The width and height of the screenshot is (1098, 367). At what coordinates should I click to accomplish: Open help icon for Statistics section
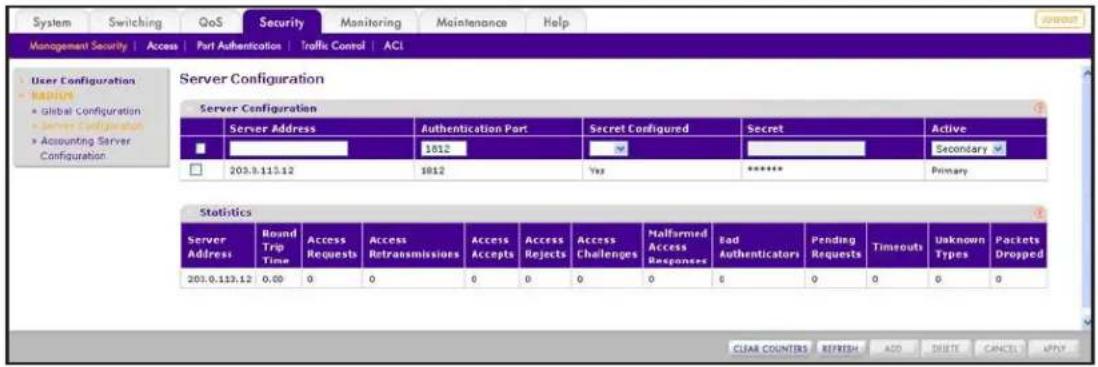click(1039, 212)
